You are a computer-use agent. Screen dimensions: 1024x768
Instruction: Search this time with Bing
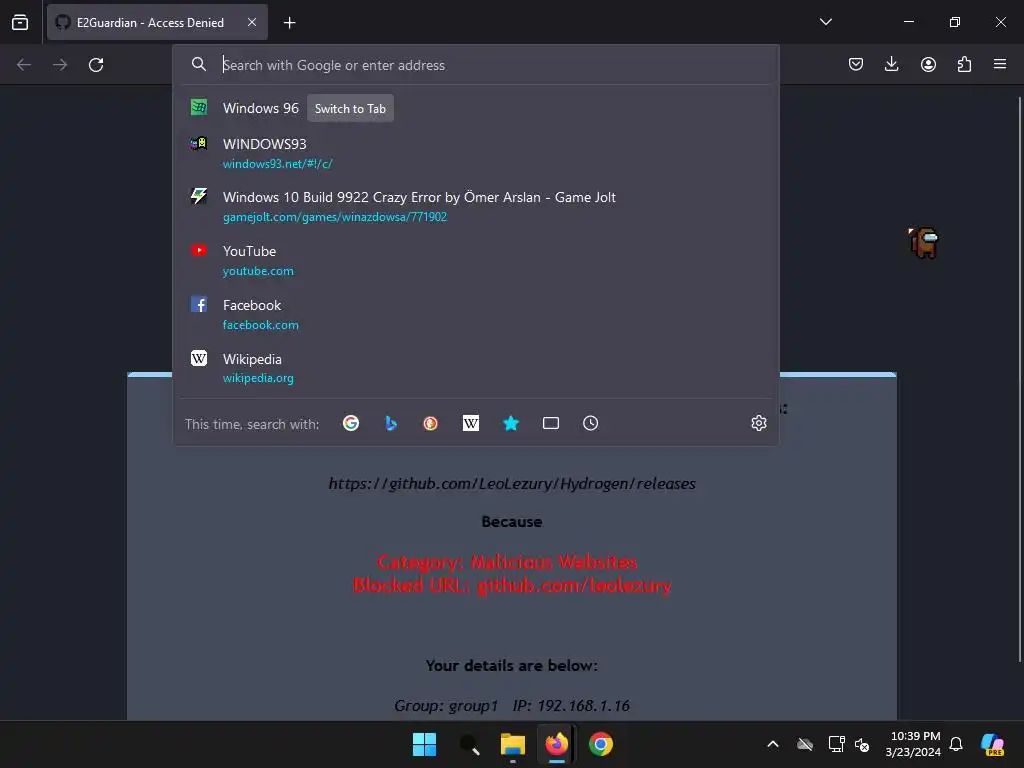391,423
